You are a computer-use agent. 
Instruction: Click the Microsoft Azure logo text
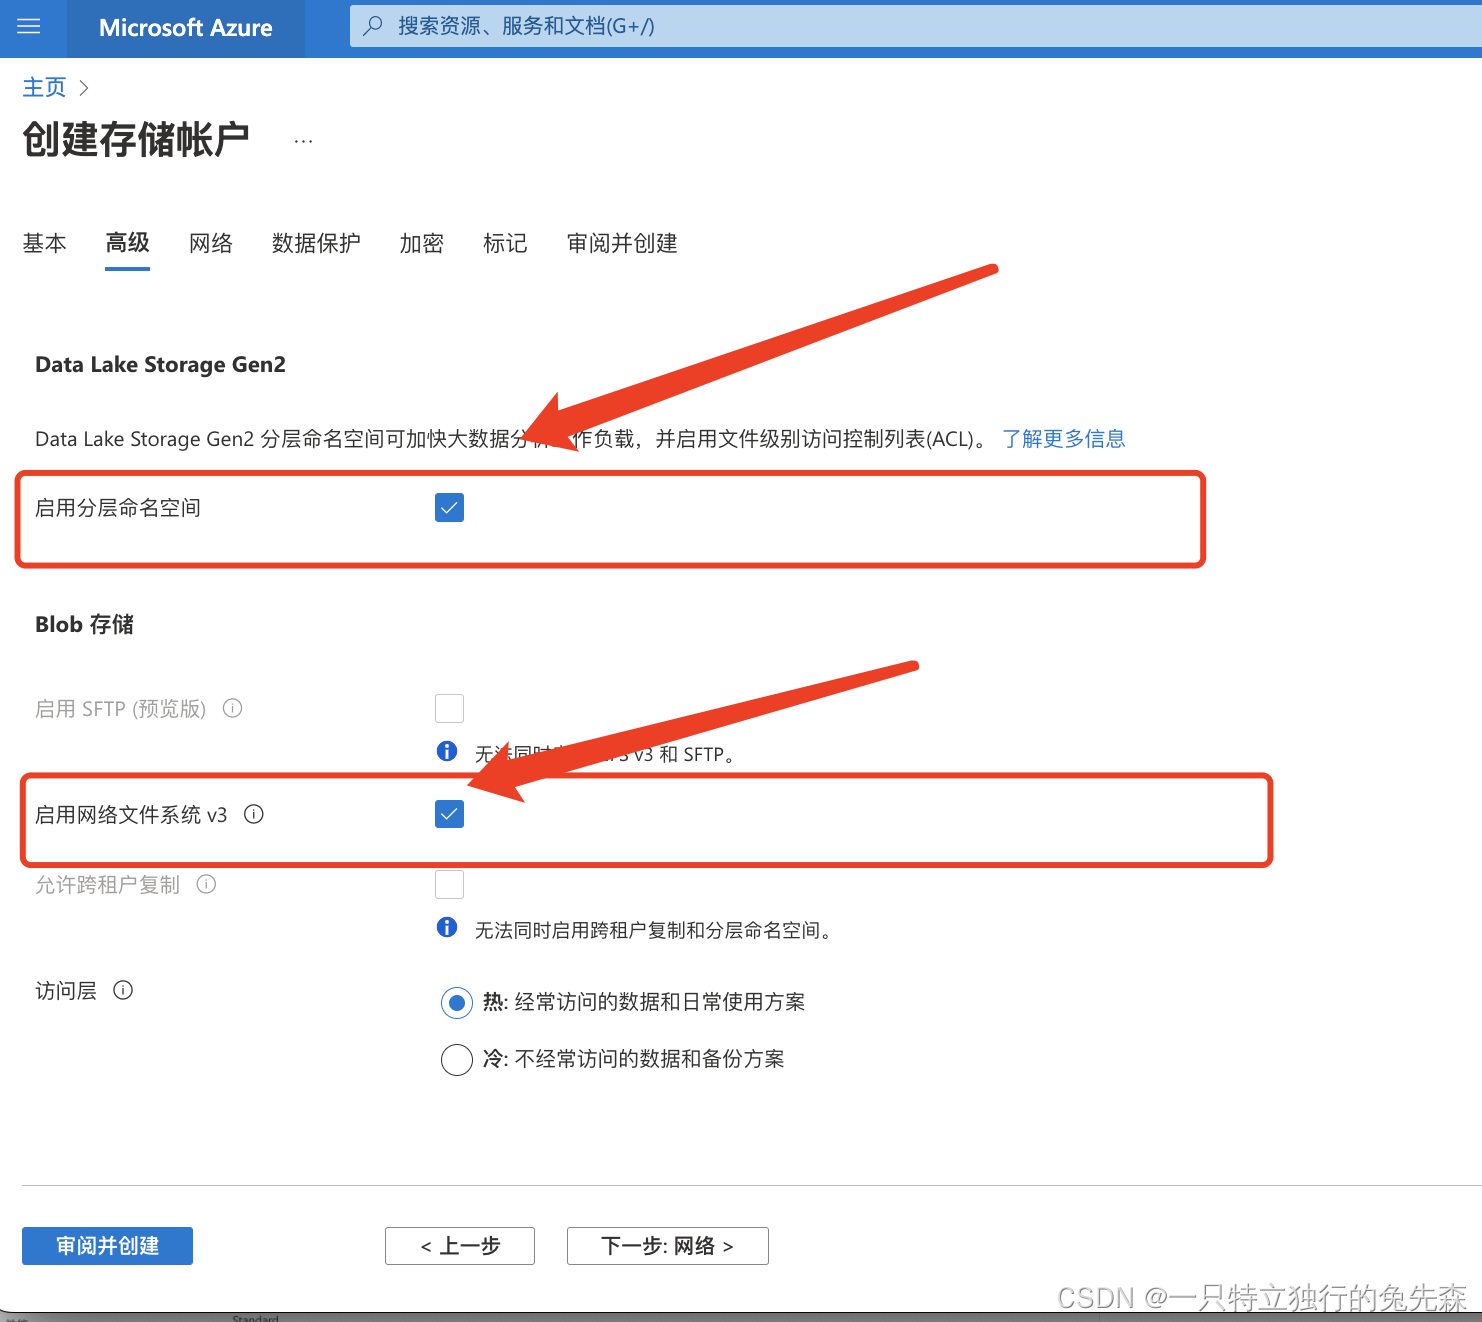click(186, 28)
